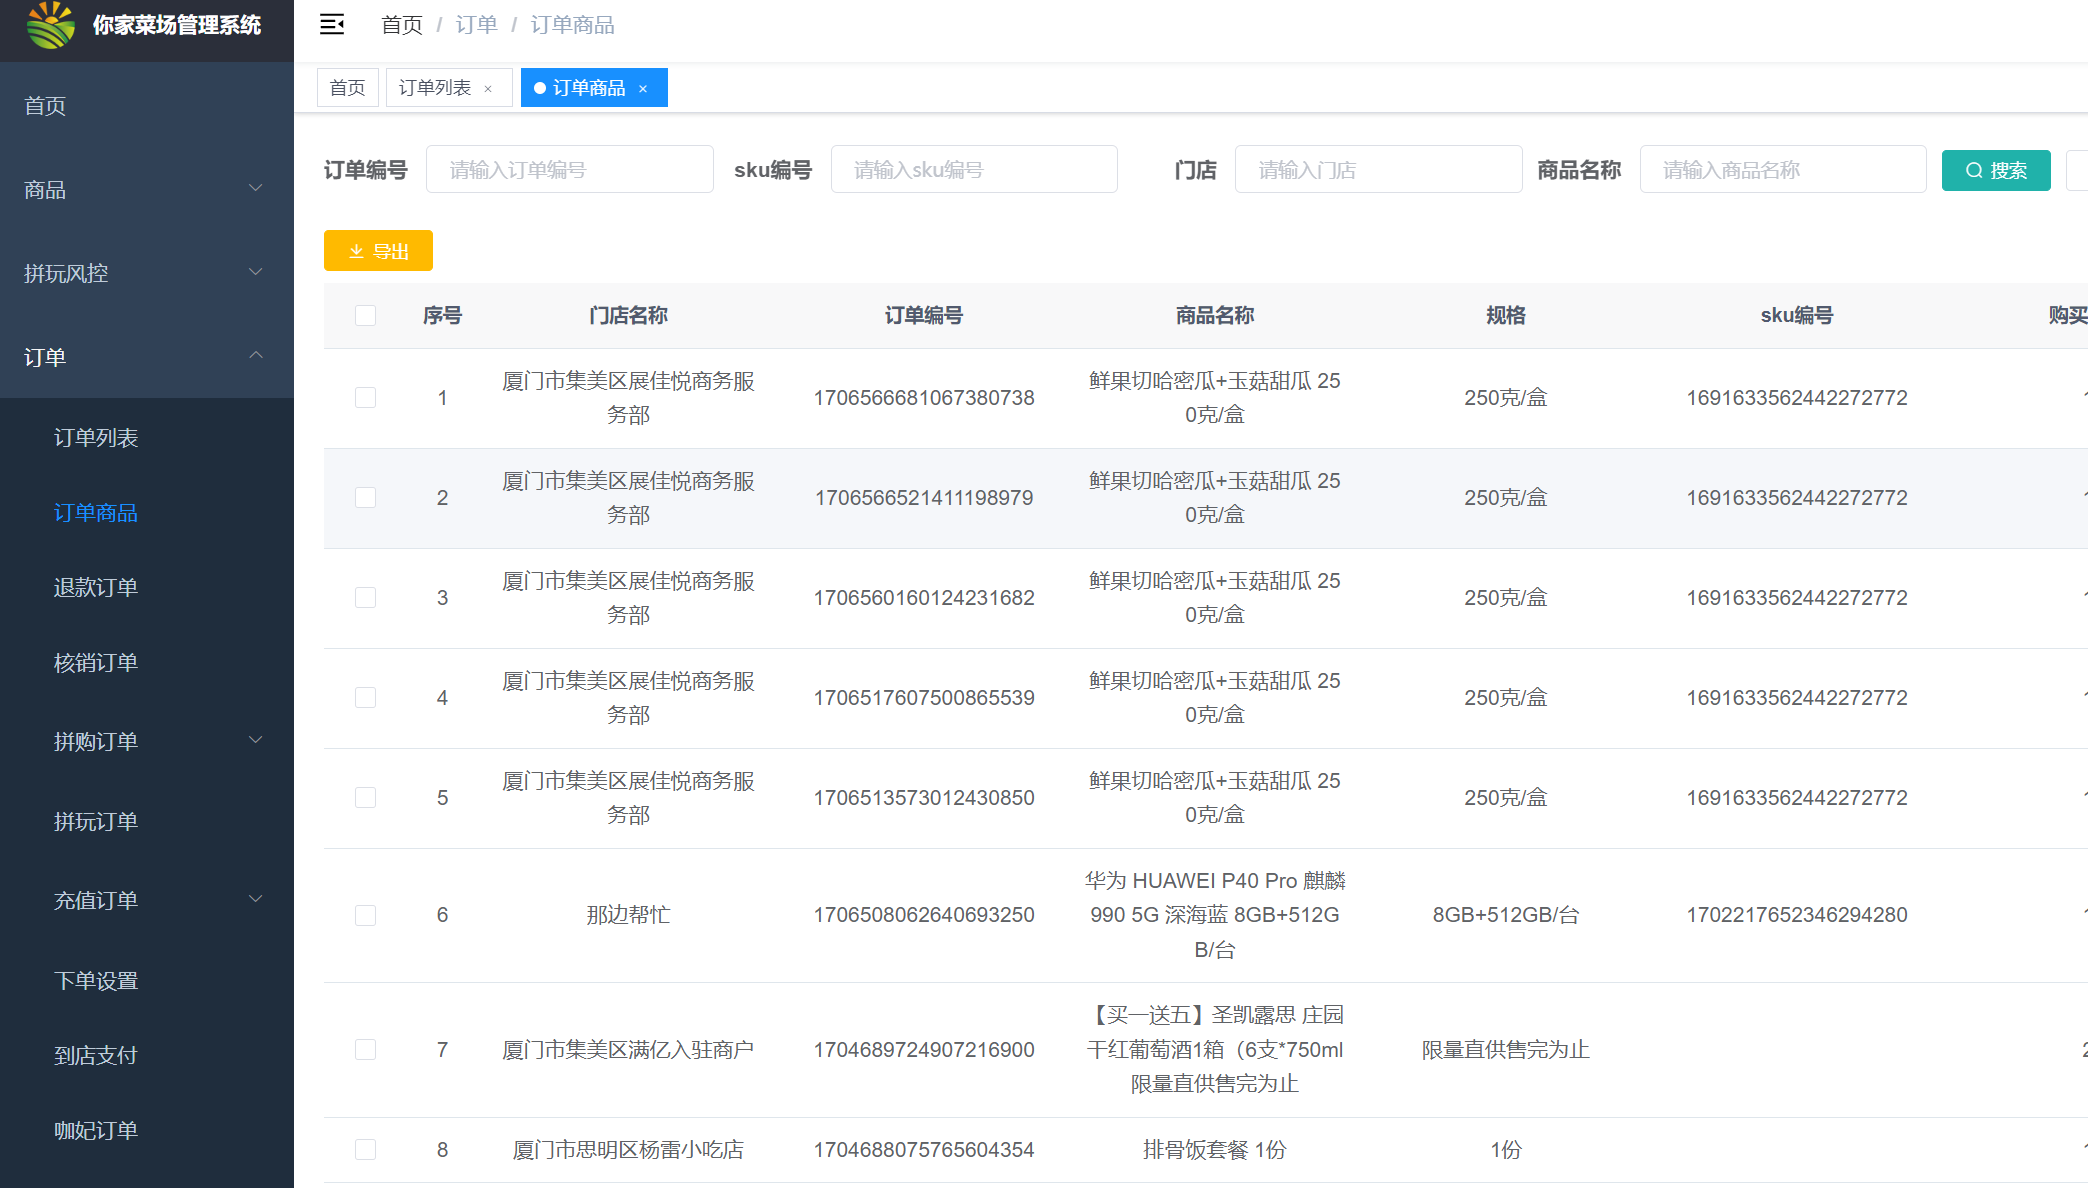Check the checkbox for row 1

click(366, 398)
